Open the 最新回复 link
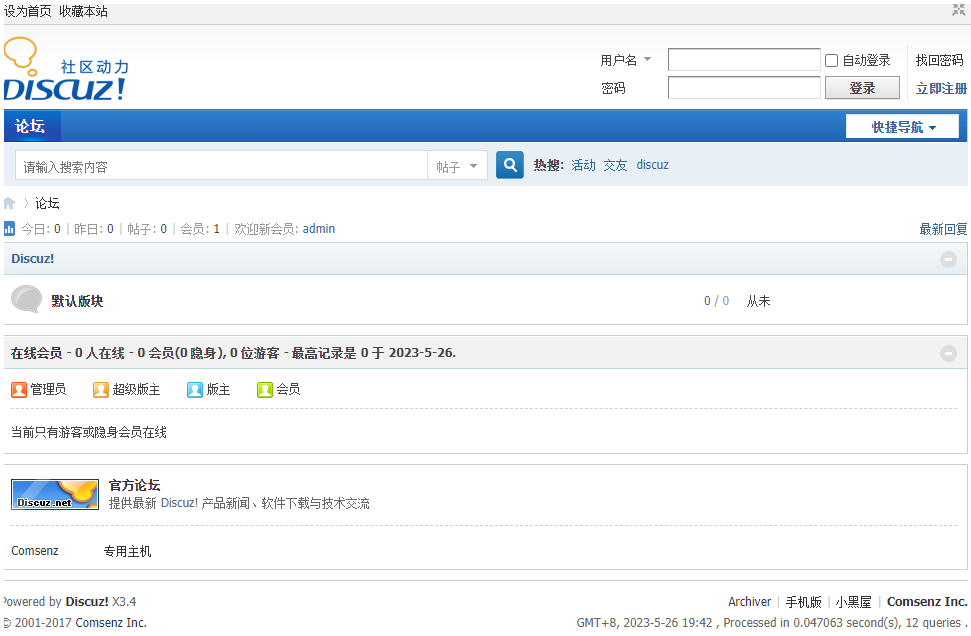 (943, 229)
